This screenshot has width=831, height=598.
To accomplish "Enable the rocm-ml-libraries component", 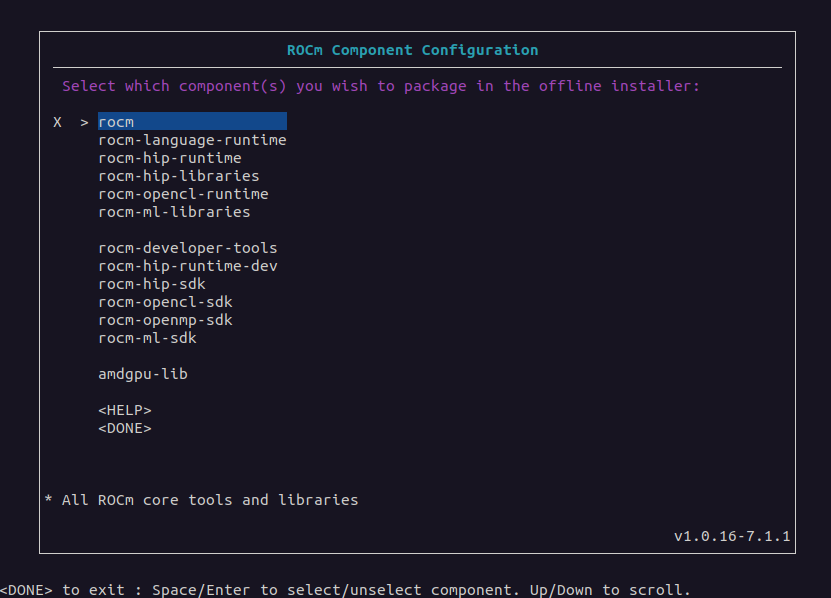I will pos(174,212).
